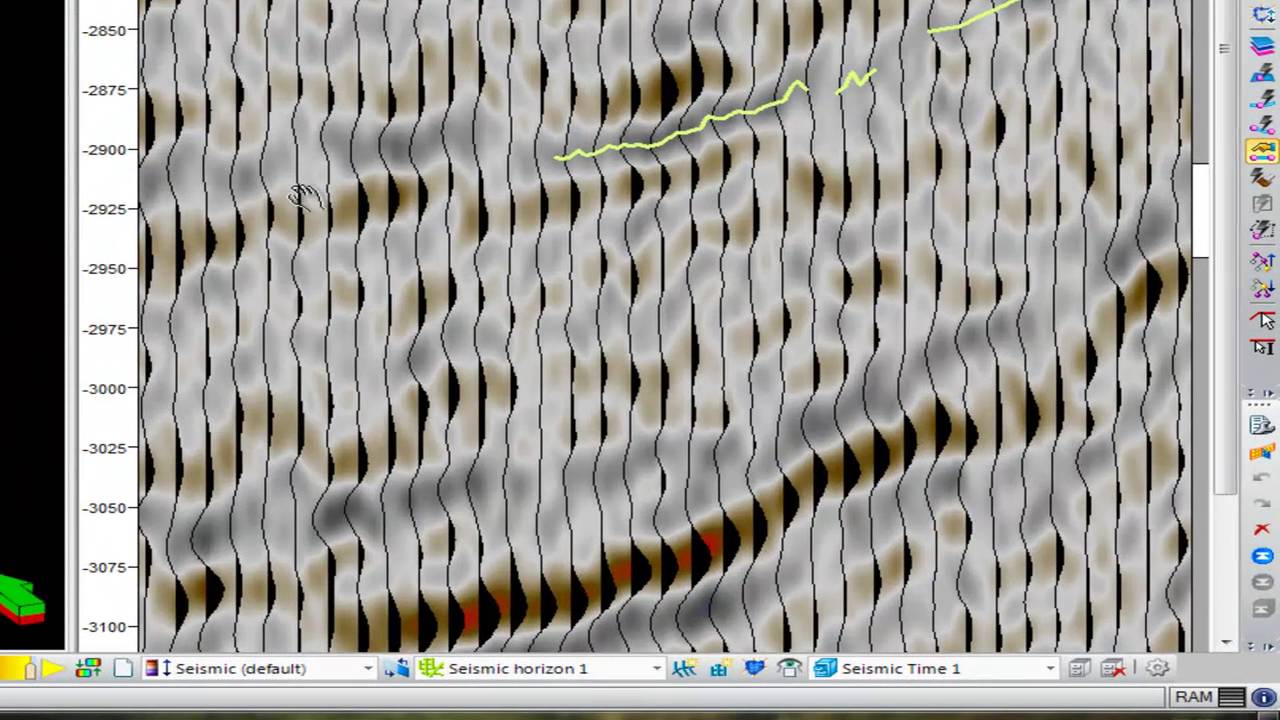Click the RAM label in the status bar
The height and width of the screenshot is (720, 1280).
pyautogui.click(x=1194, y=697)
